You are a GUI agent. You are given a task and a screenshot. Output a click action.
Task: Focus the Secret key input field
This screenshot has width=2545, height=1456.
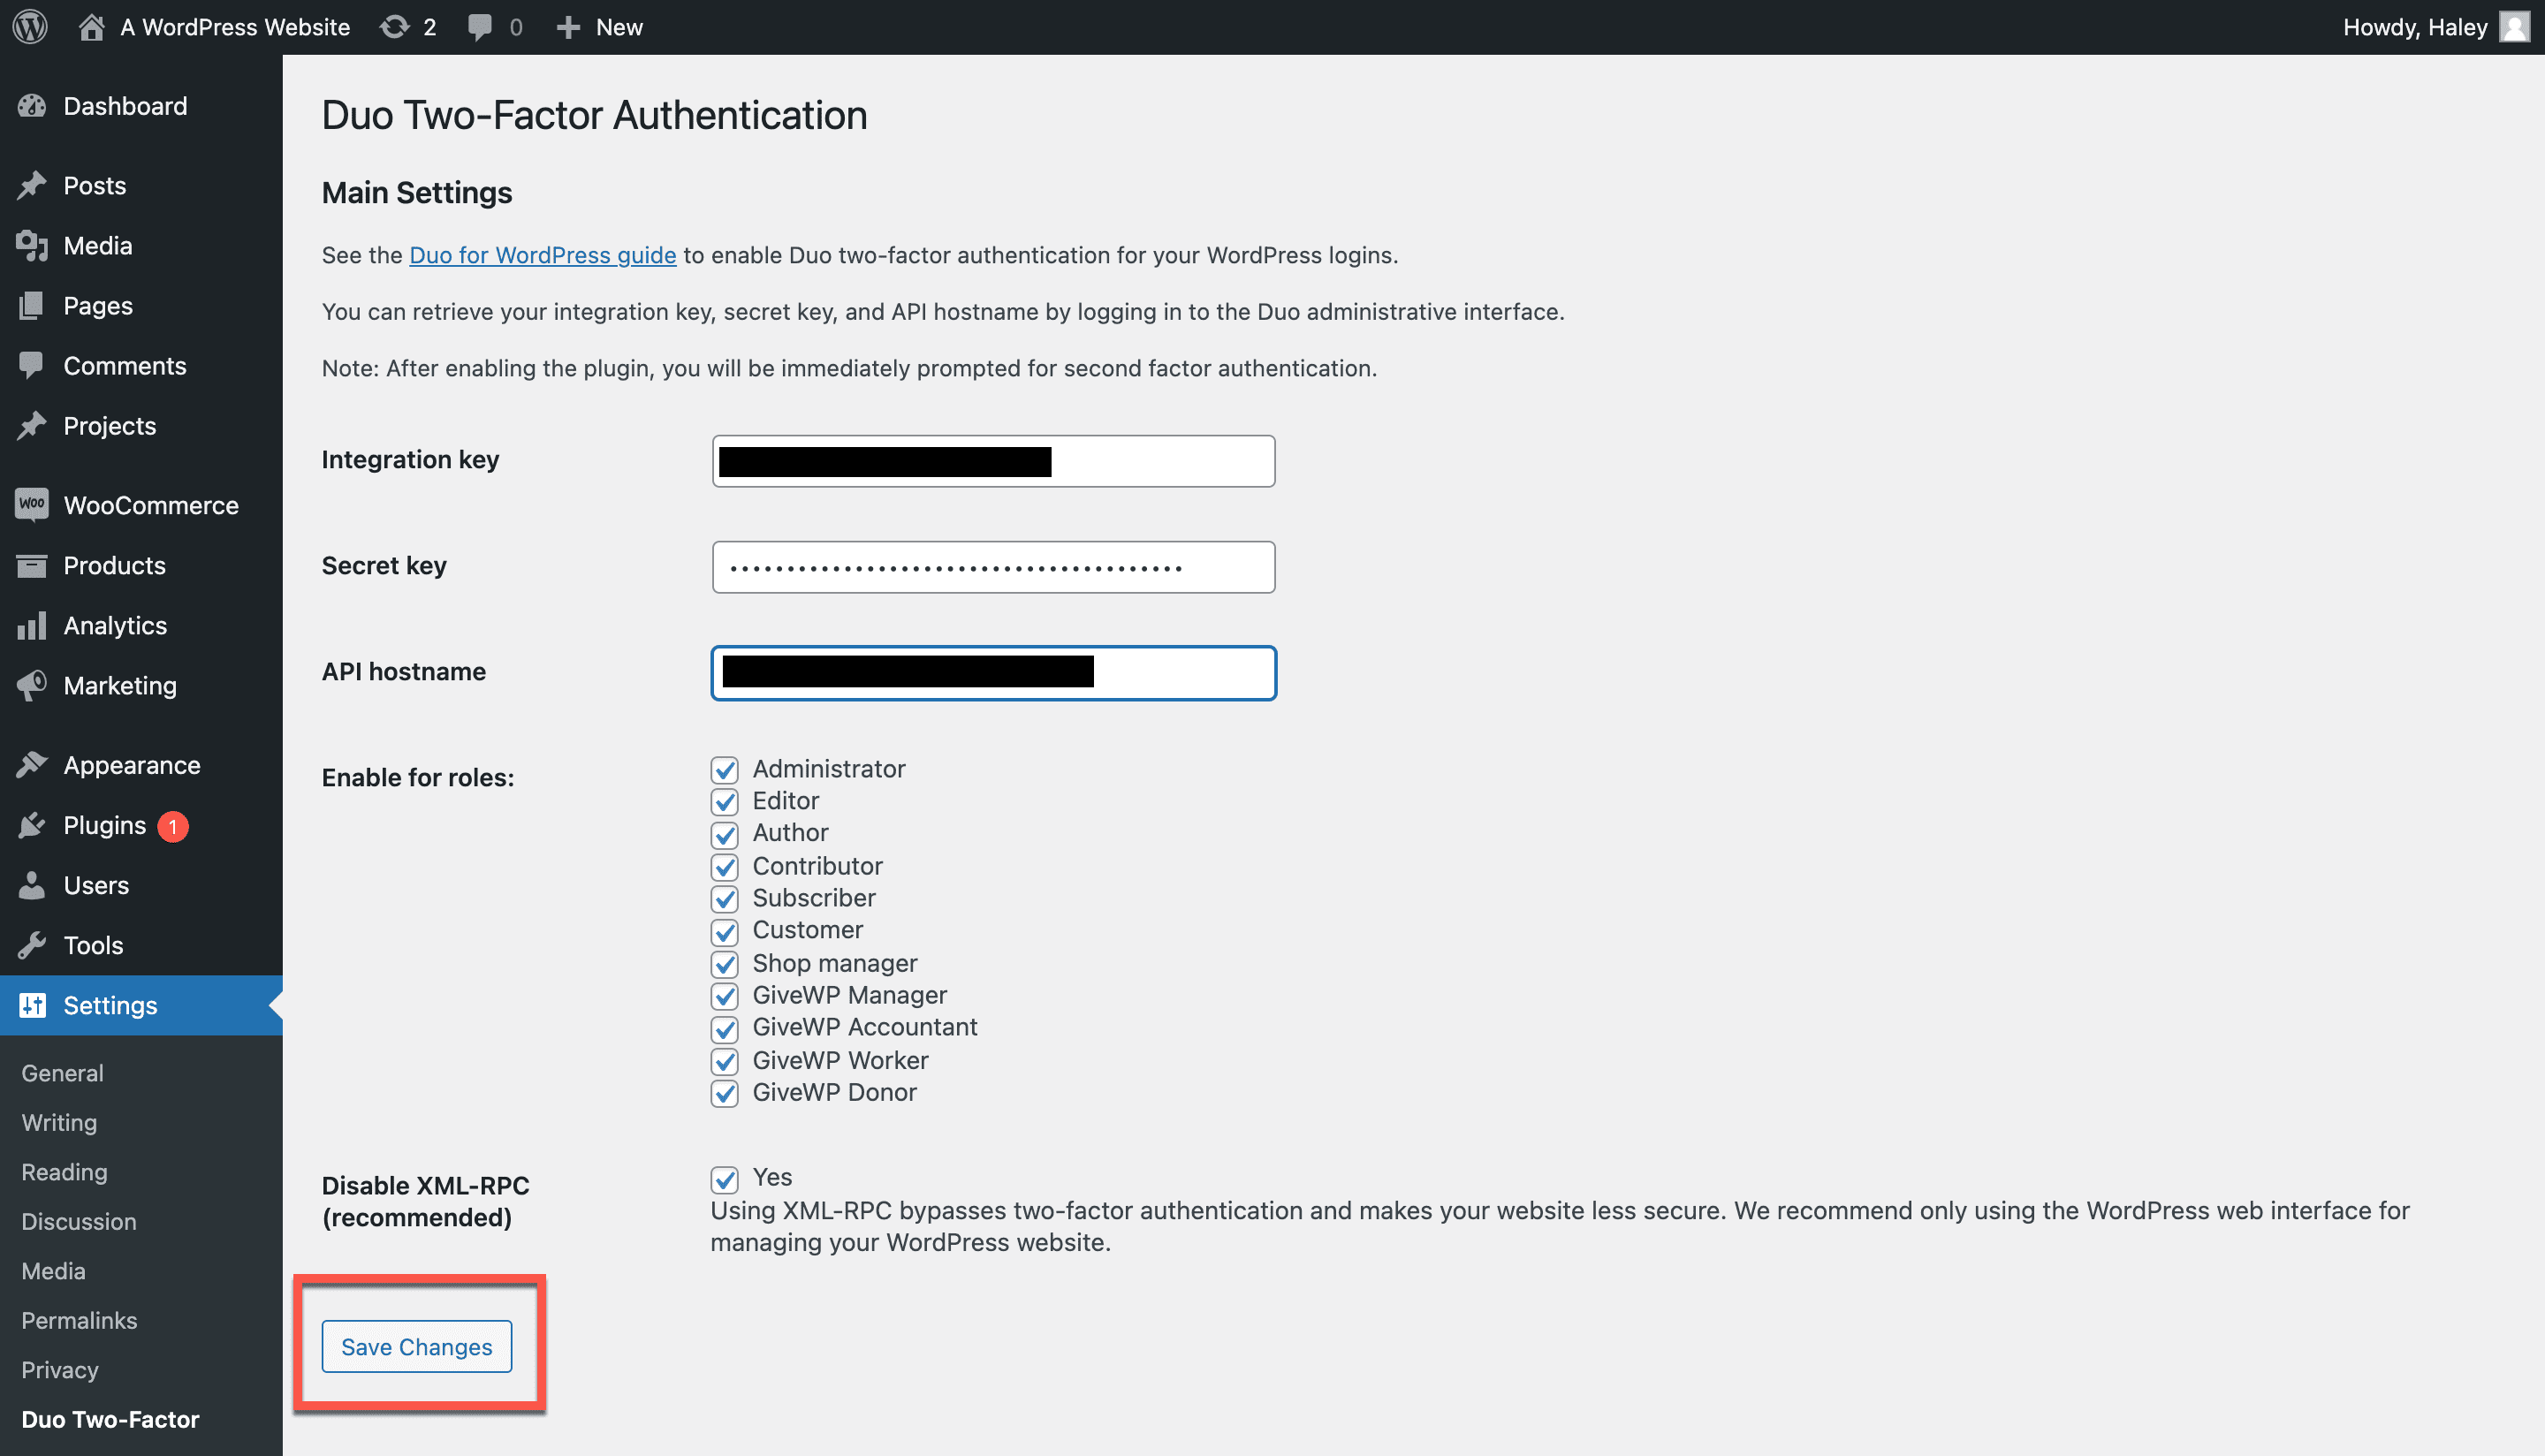(993, 567)
